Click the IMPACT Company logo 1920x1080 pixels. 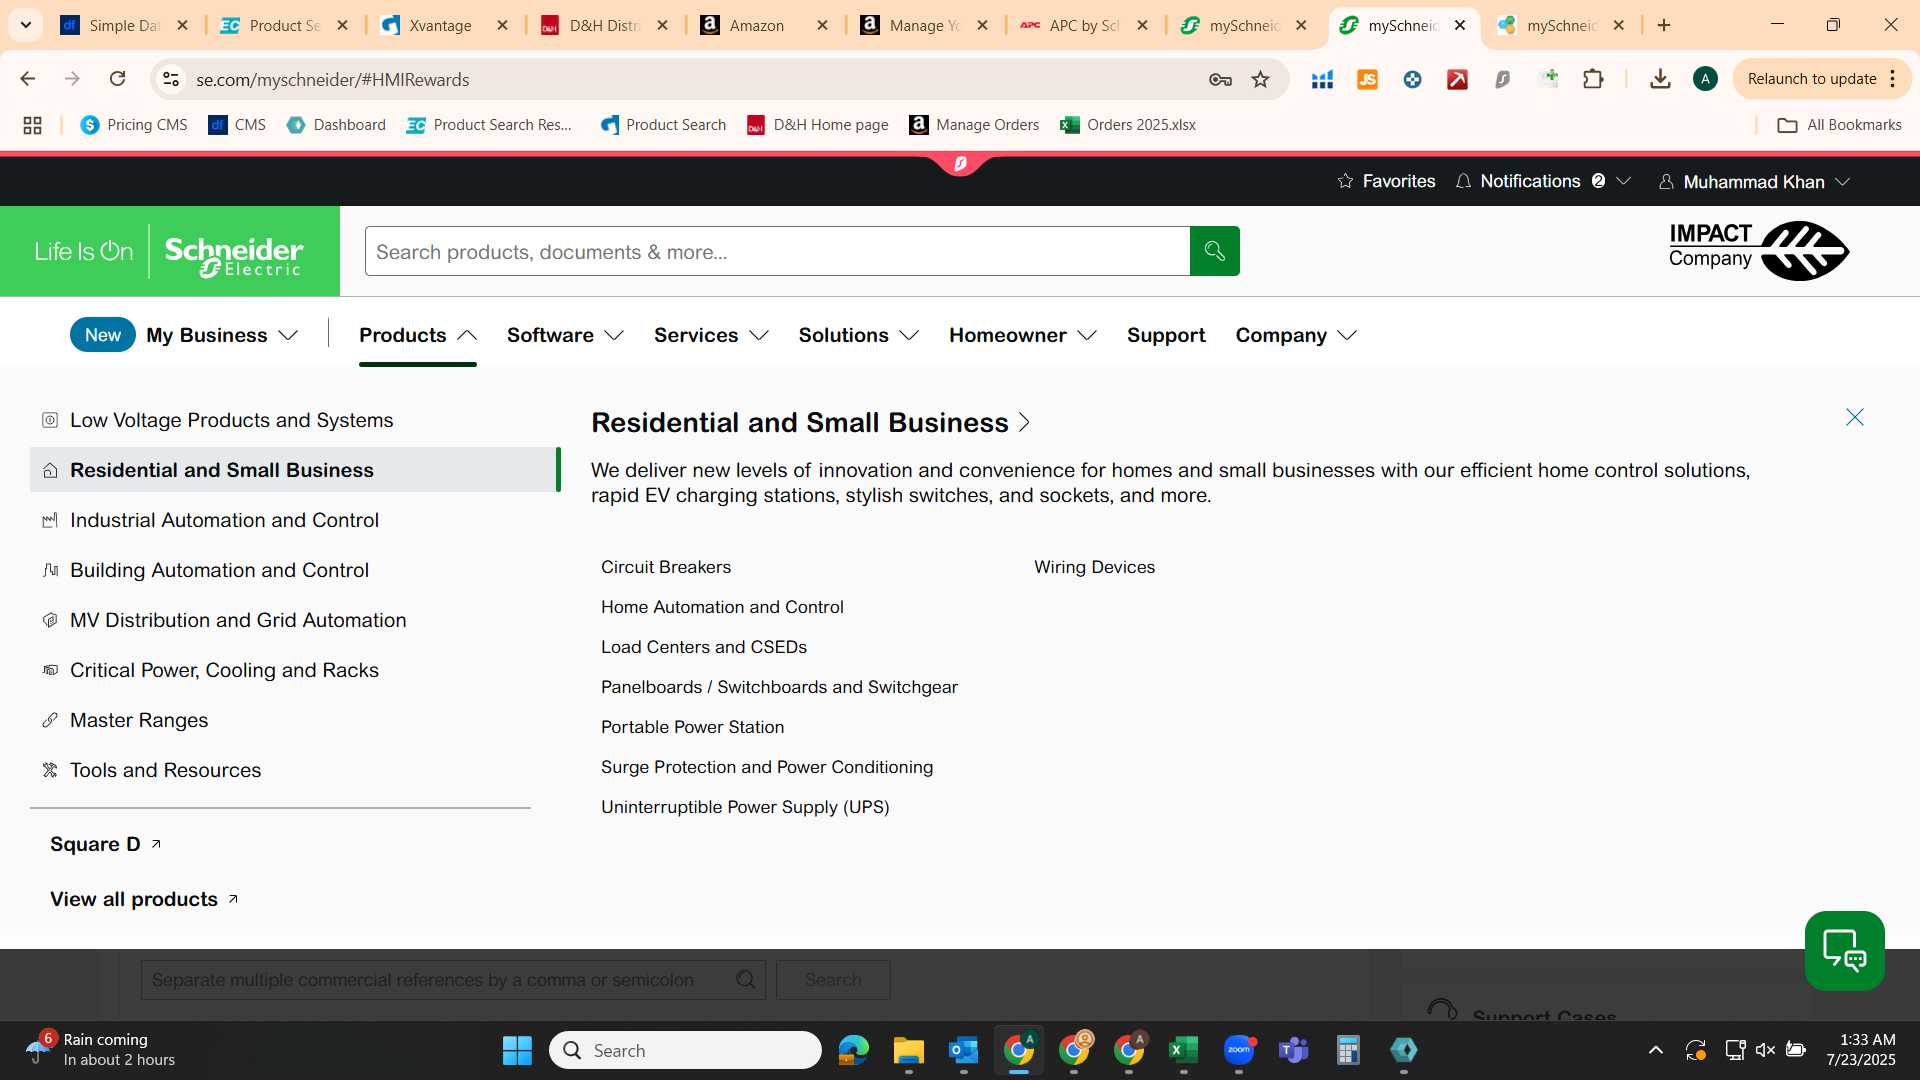coord(1758,250)
